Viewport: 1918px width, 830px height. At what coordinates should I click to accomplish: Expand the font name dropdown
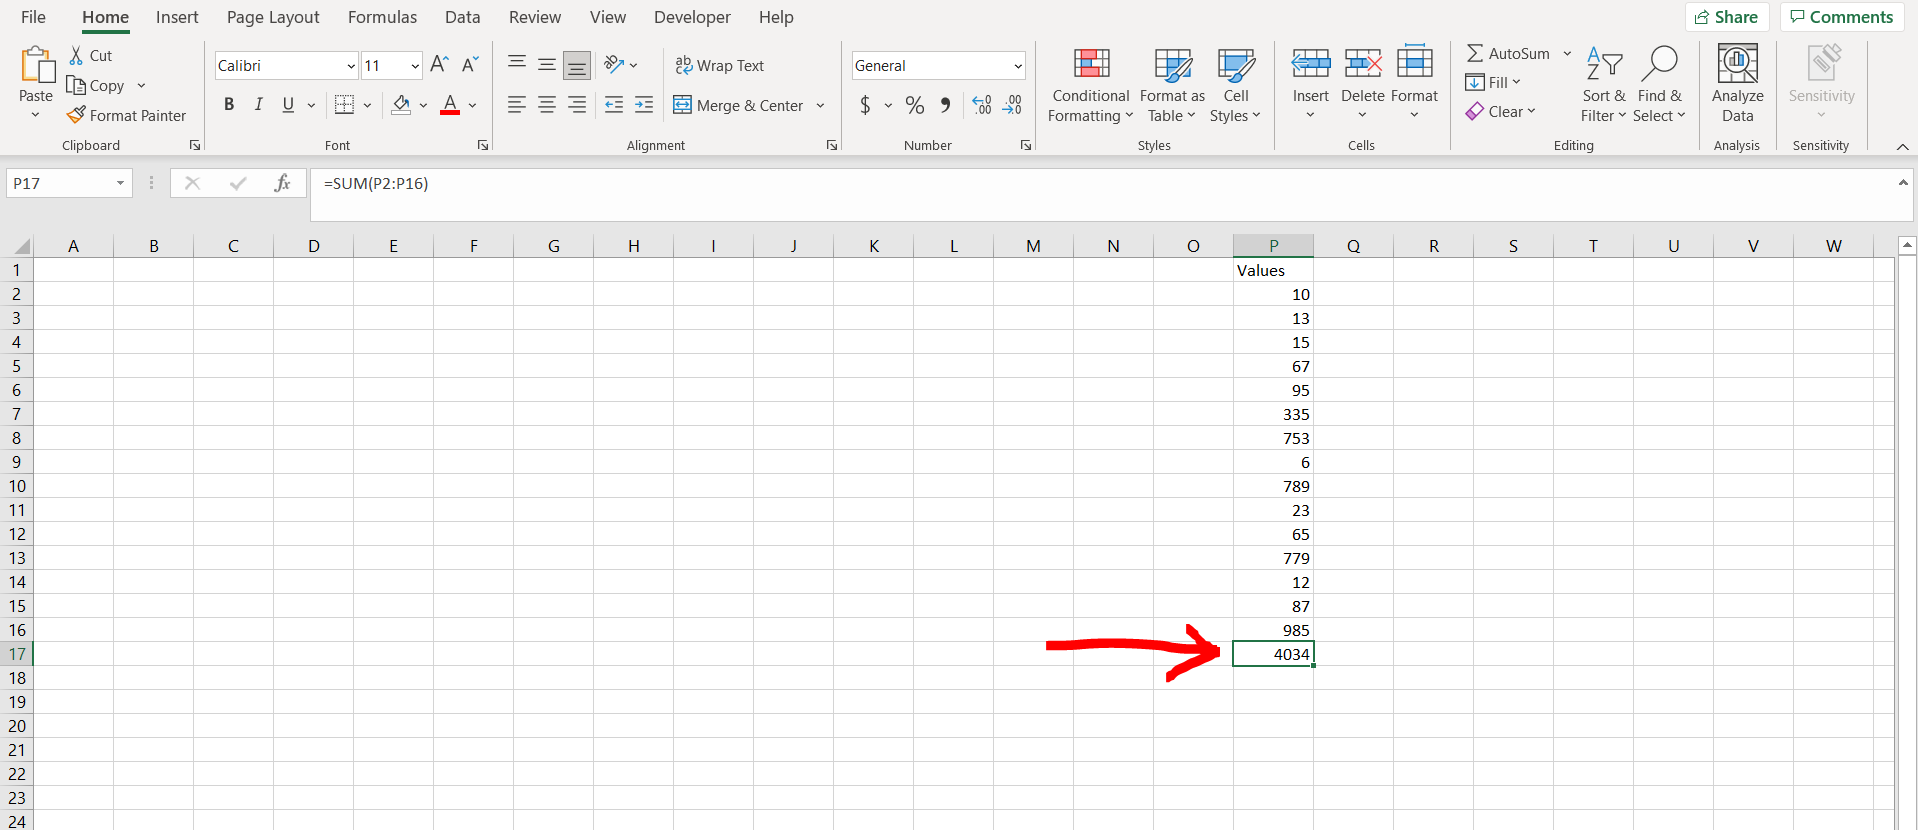tap(351, 66)
